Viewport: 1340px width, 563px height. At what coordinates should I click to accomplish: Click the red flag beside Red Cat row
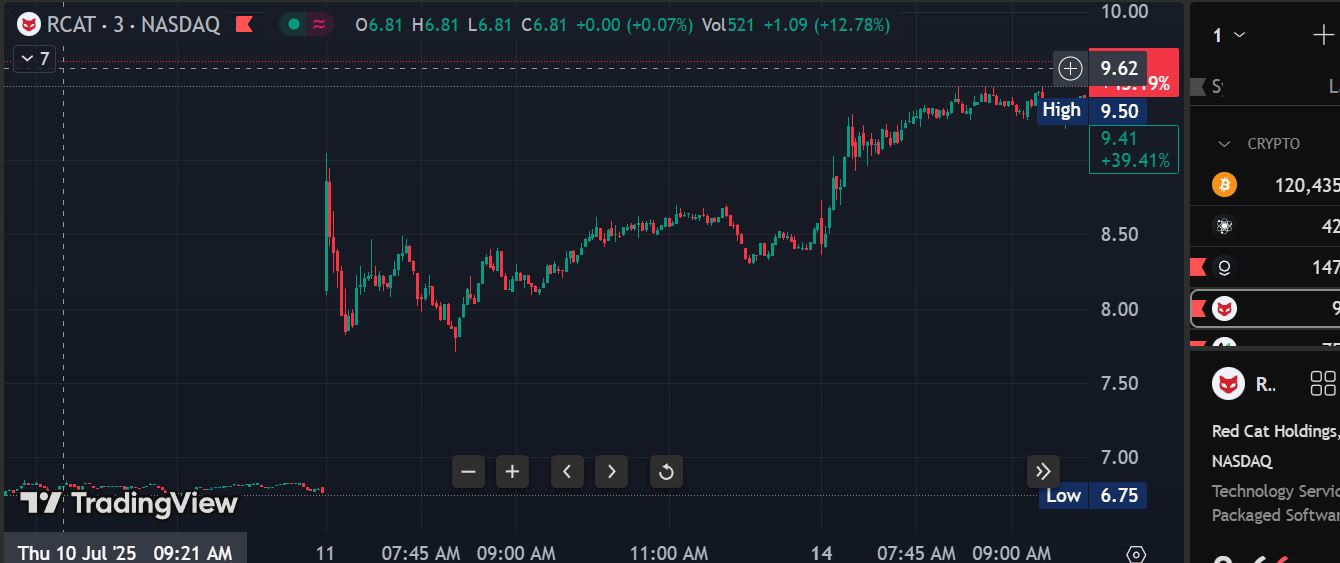(1198, 309)
